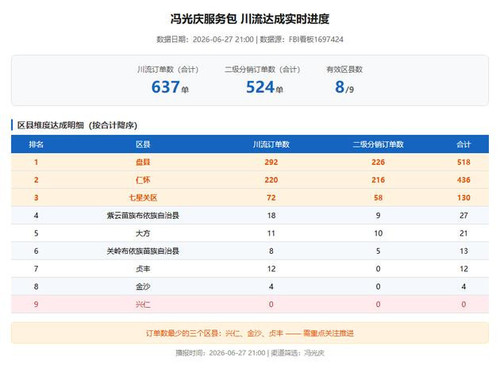Image resolution: width=500 pixels, height=368 pixels.
Task: Click the 数据日期 2026-06-27 21:00 subtitle line
Action: coord(250,39)
